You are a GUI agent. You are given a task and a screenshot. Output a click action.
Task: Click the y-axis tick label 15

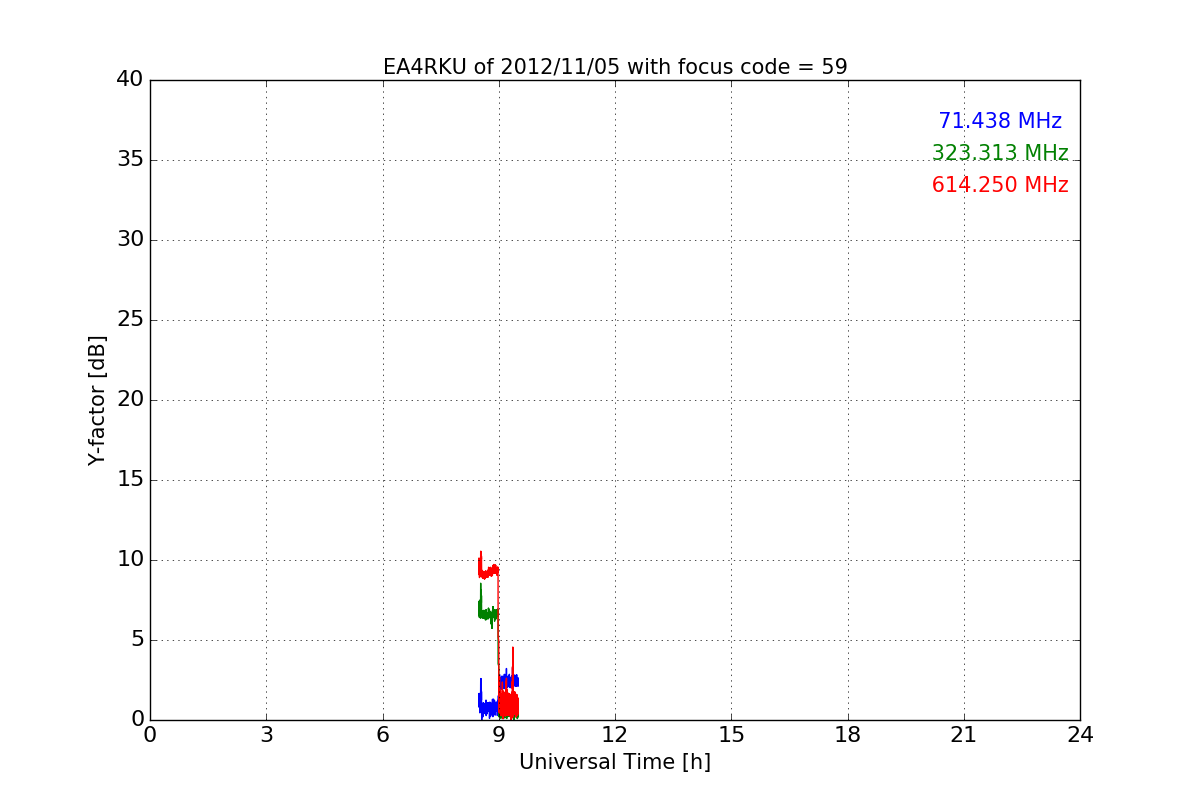point(130,480)
